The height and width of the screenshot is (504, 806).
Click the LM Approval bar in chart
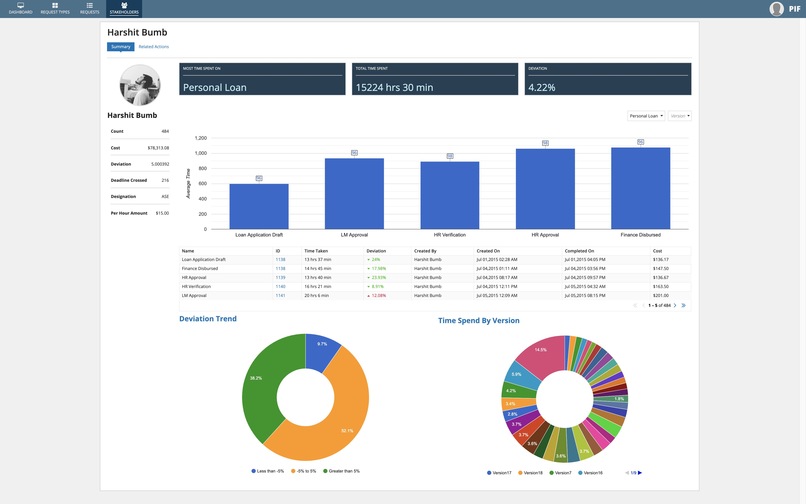coord(354,193)
